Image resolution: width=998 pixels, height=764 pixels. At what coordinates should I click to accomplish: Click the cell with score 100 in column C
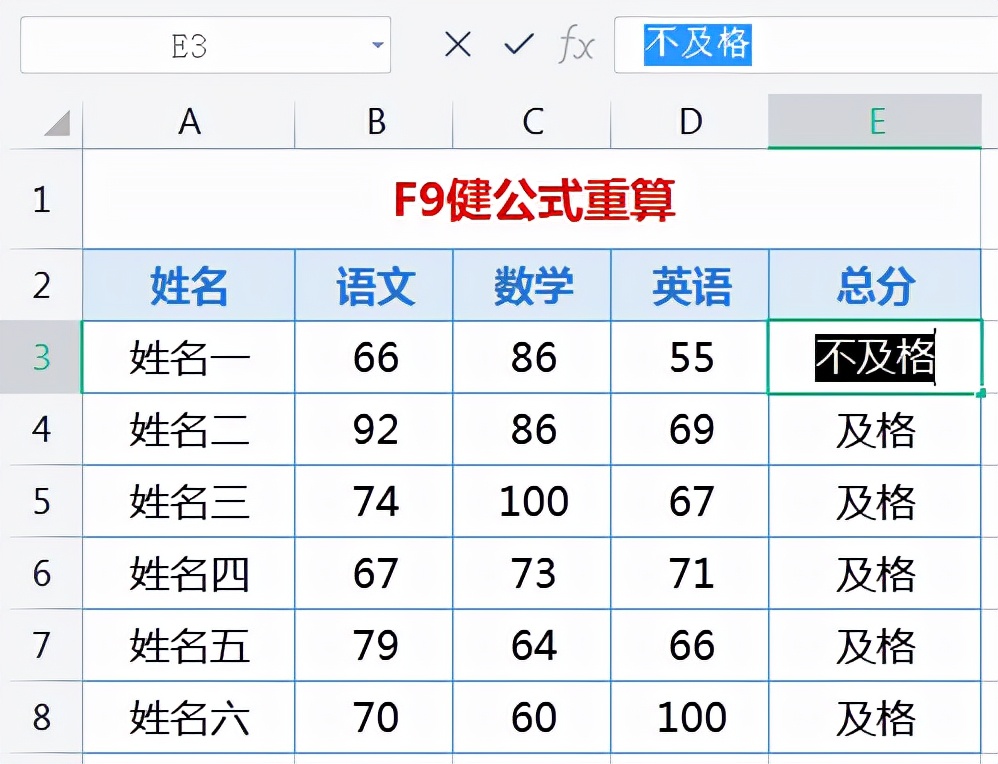531,501
